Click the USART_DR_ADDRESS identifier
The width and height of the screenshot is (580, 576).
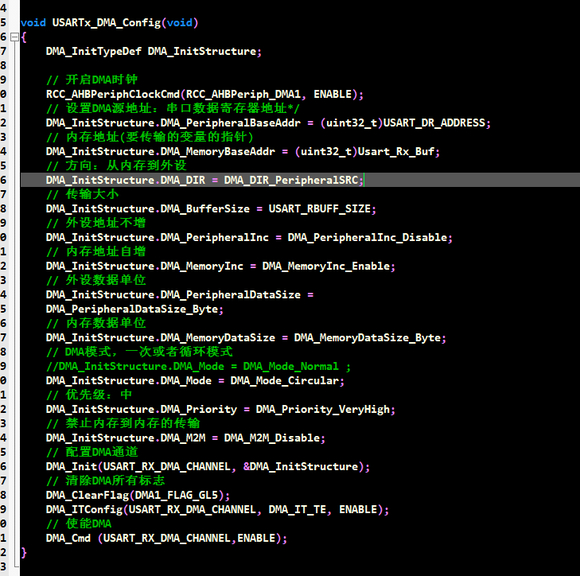(434, 122)
